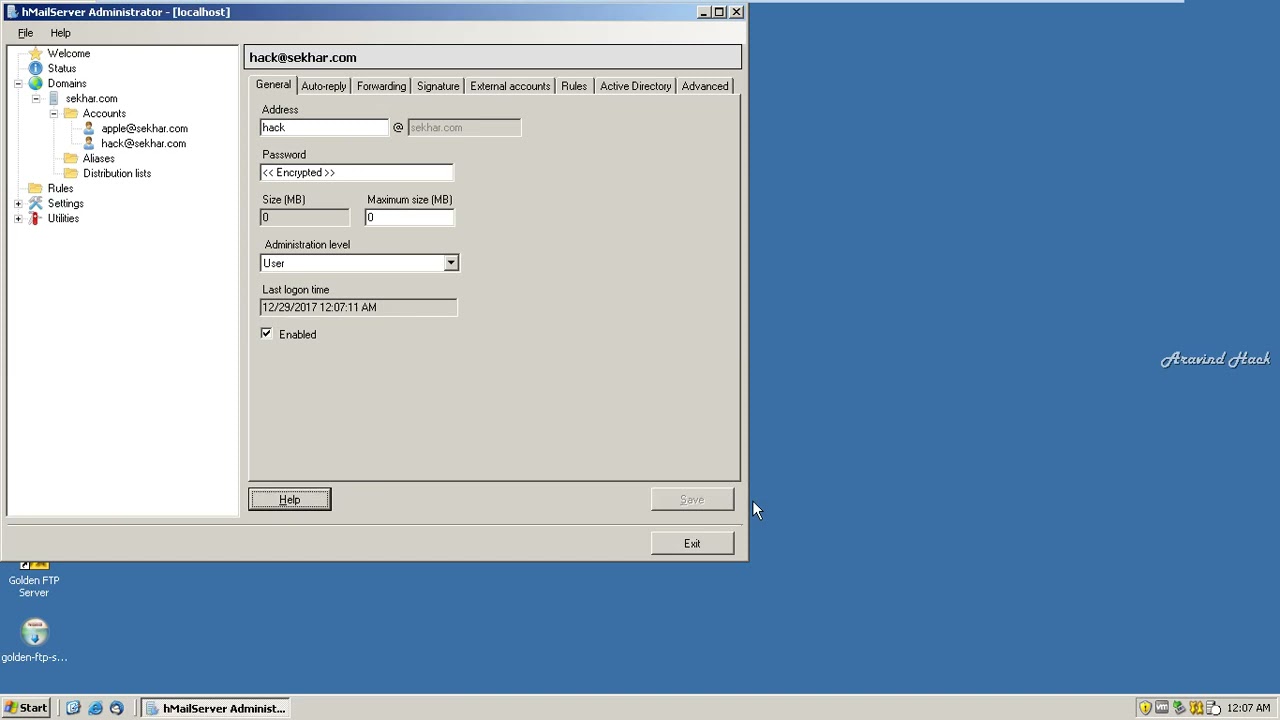Open the External accounts tab

point(510,86)
